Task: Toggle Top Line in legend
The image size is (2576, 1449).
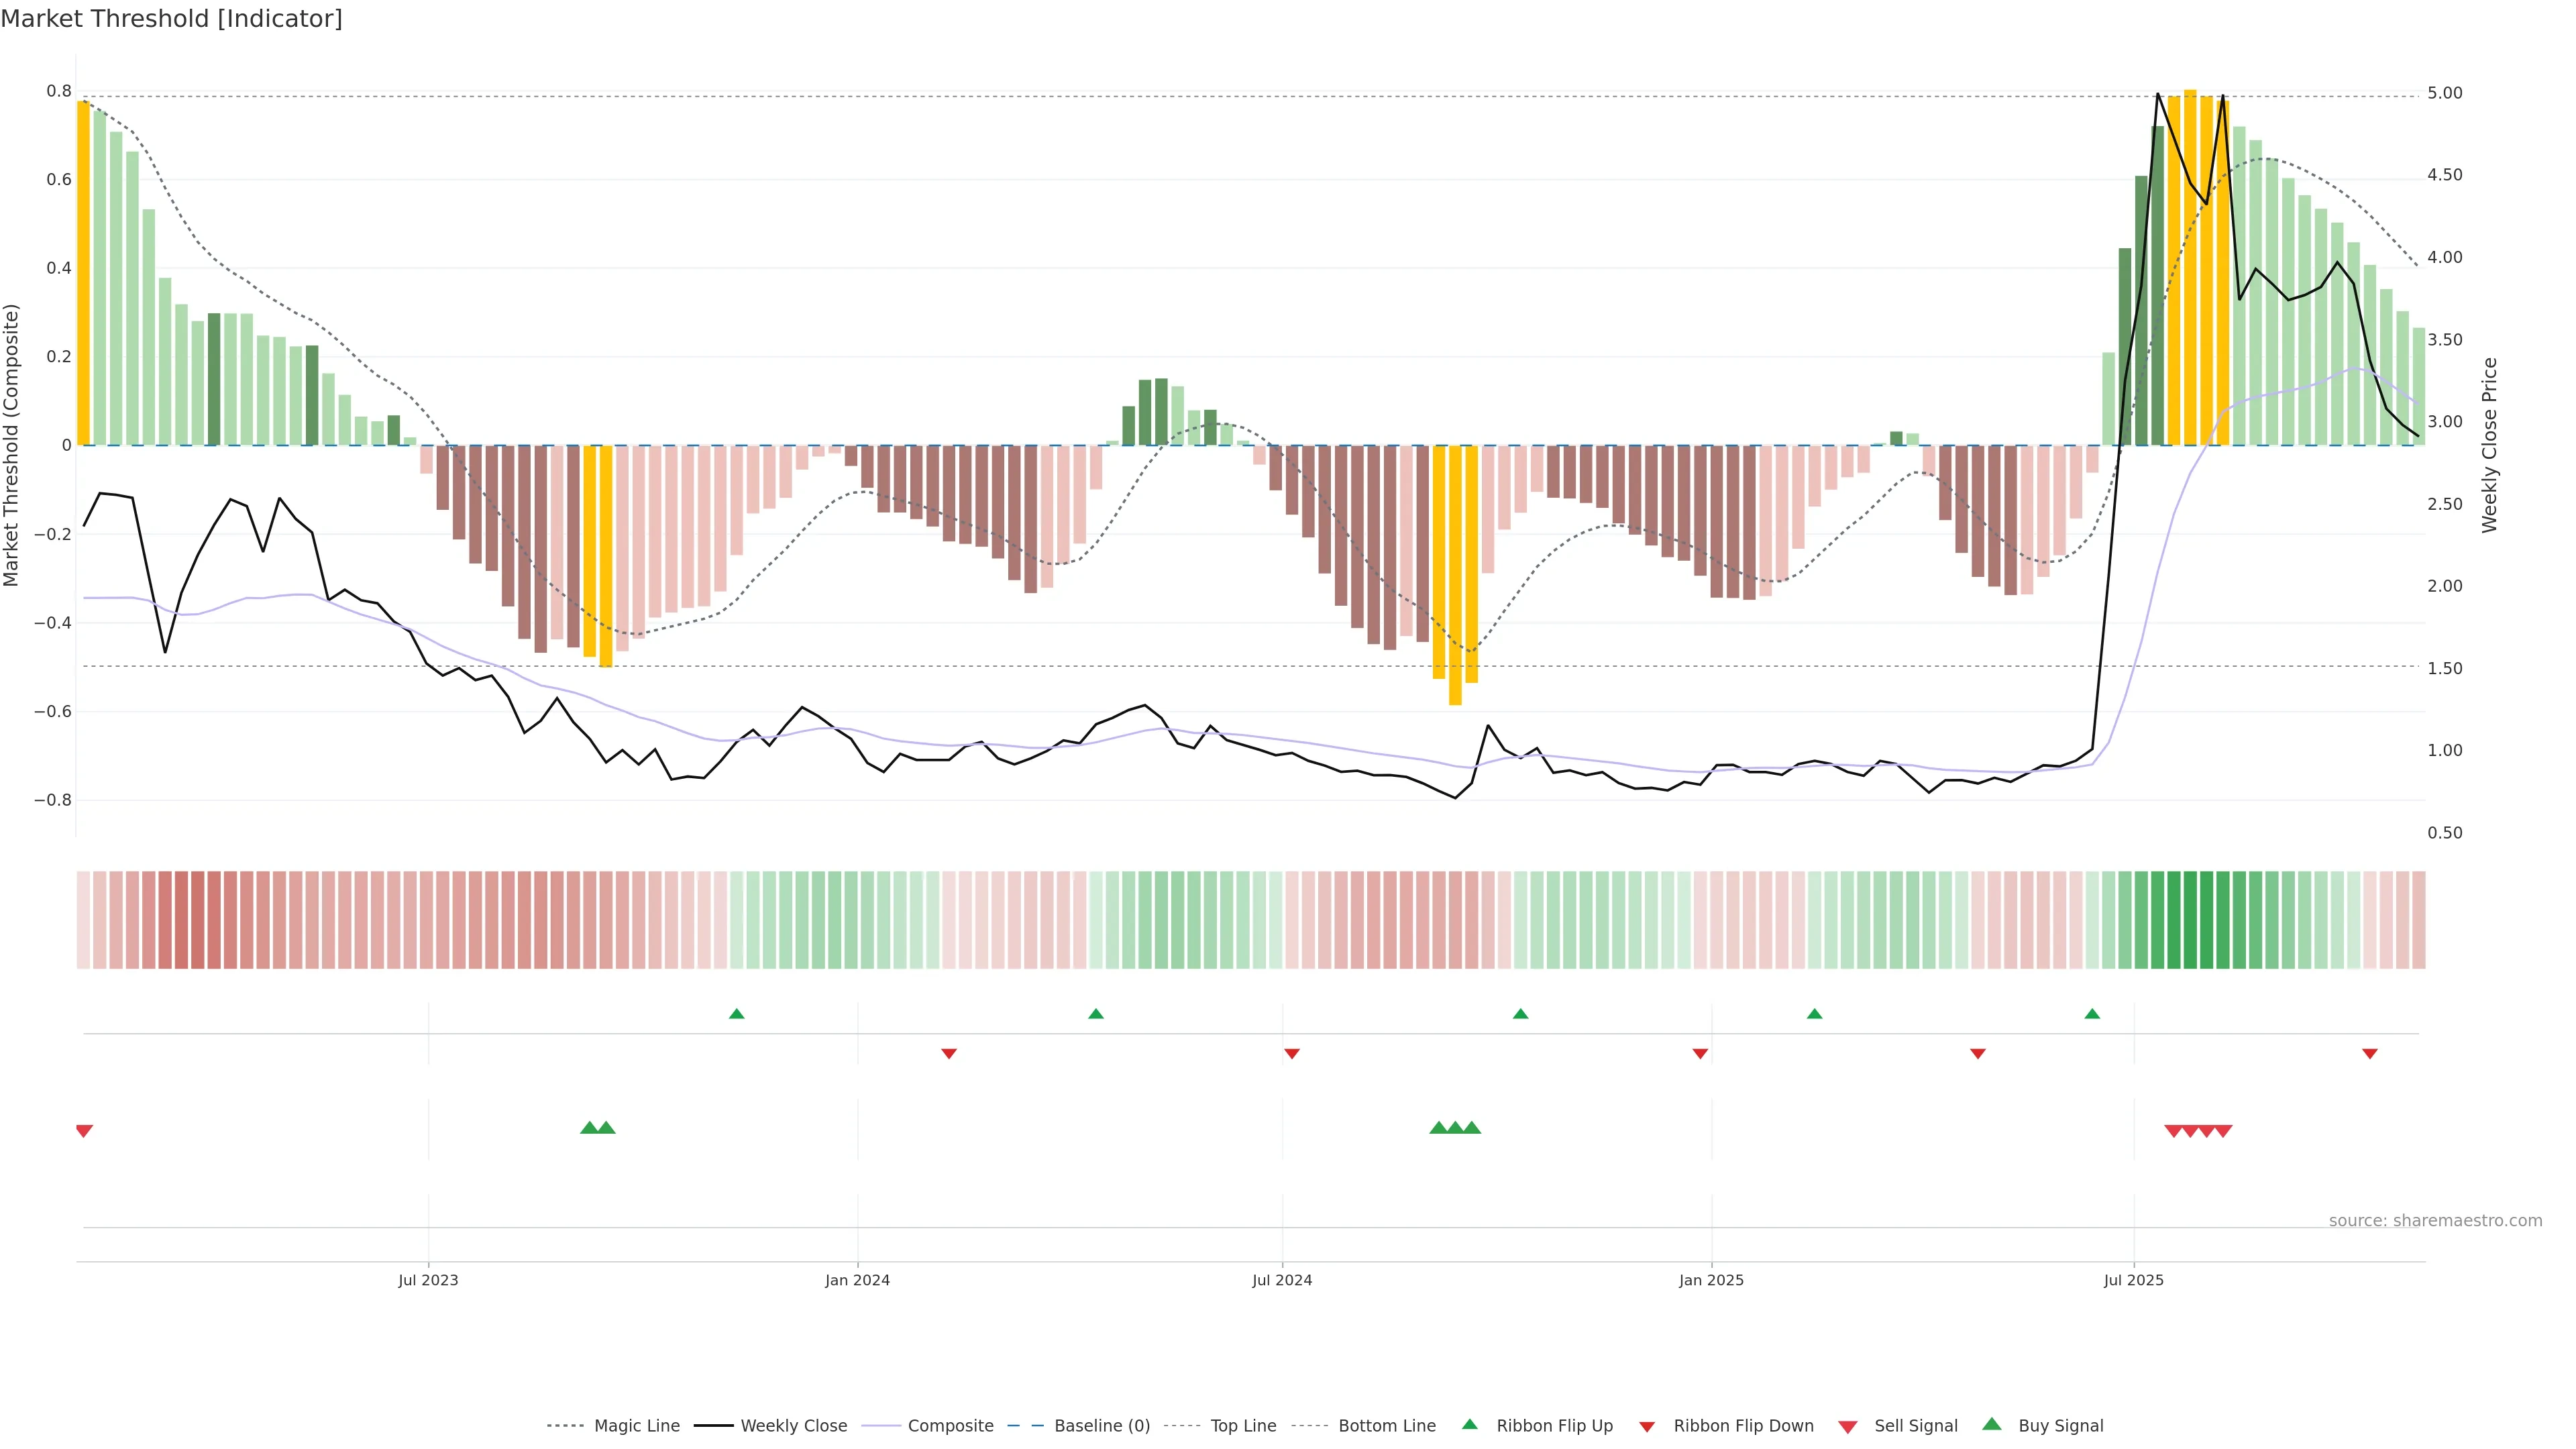Action: click(x=1243, y=1426)
